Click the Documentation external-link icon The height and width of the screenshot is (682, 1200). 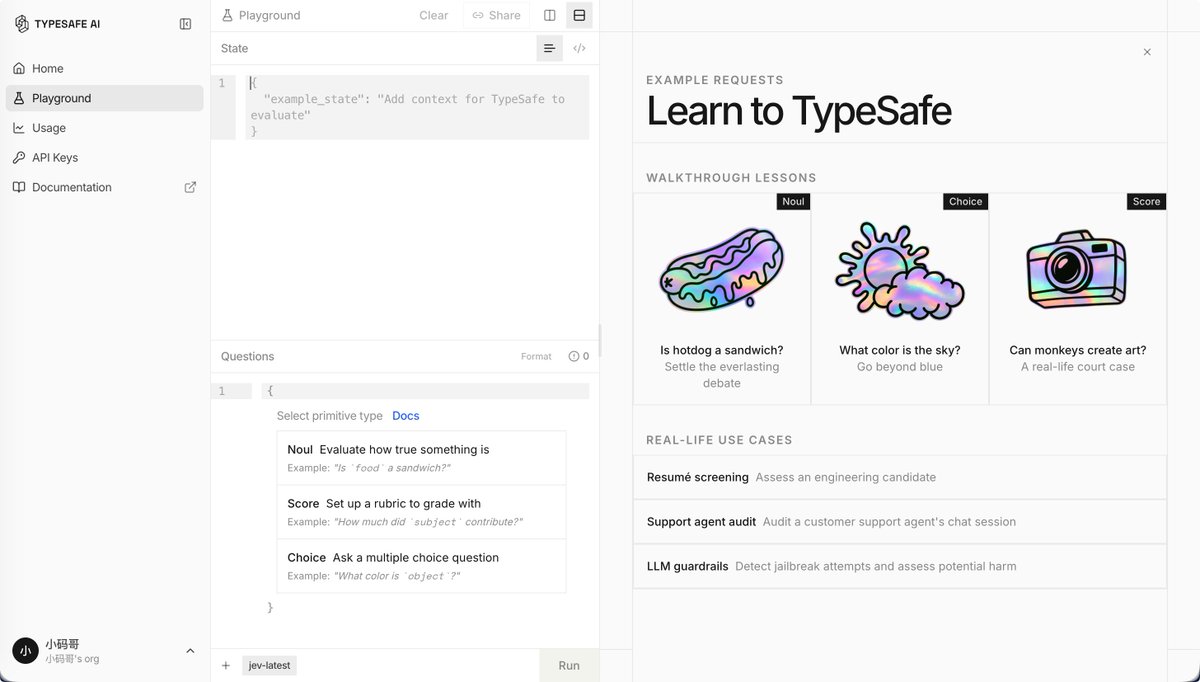[190, 187]
